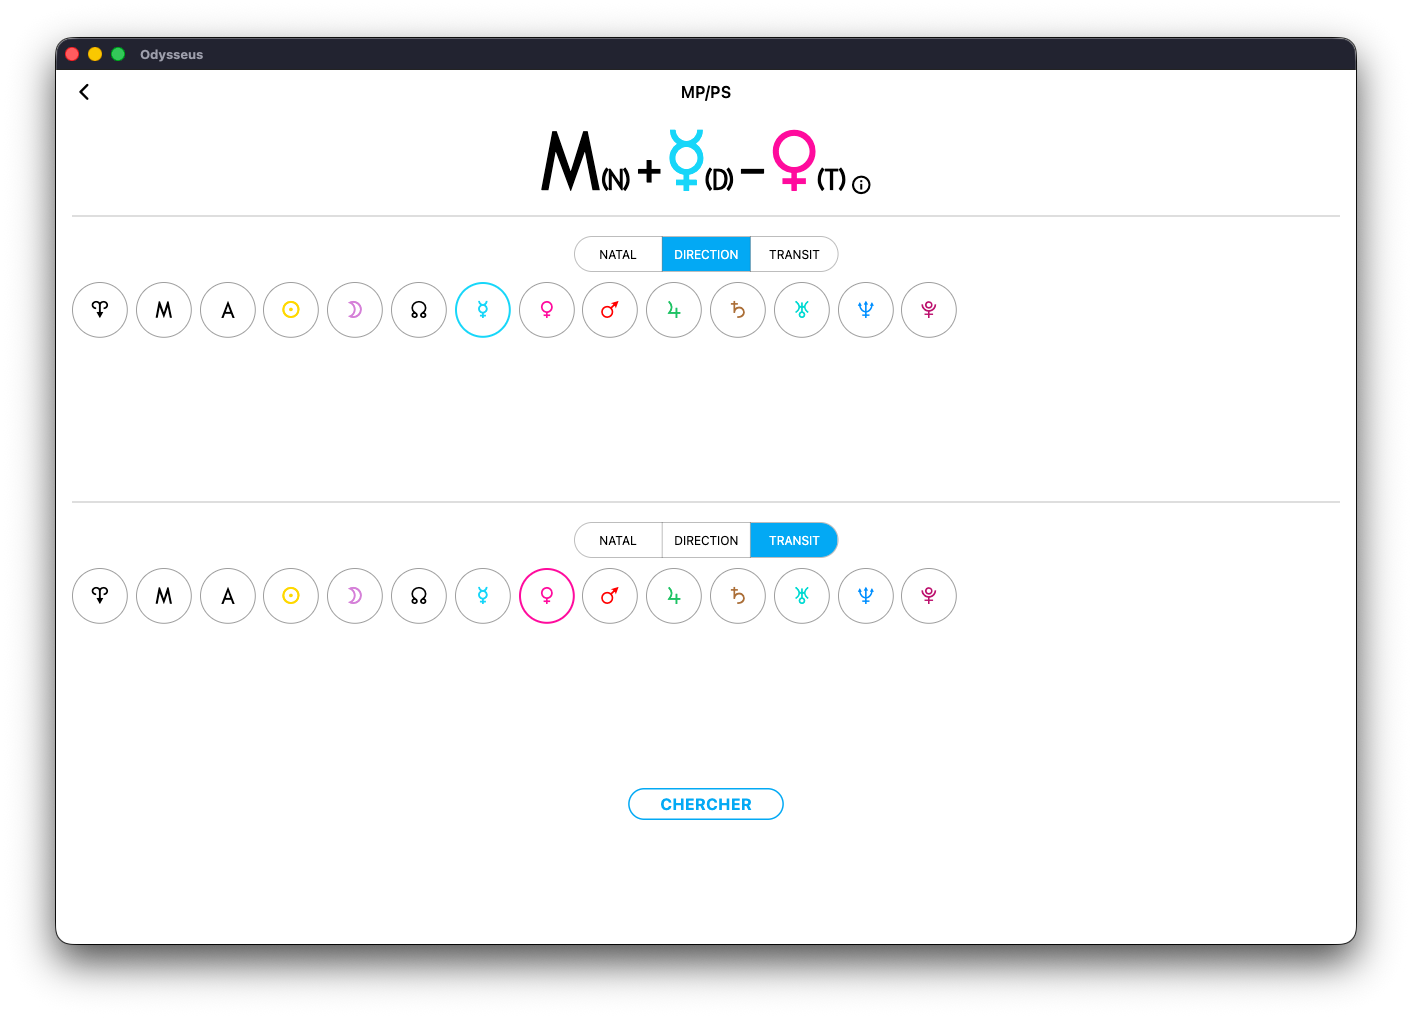Select Mars in the upper planet row

[610, 310]
